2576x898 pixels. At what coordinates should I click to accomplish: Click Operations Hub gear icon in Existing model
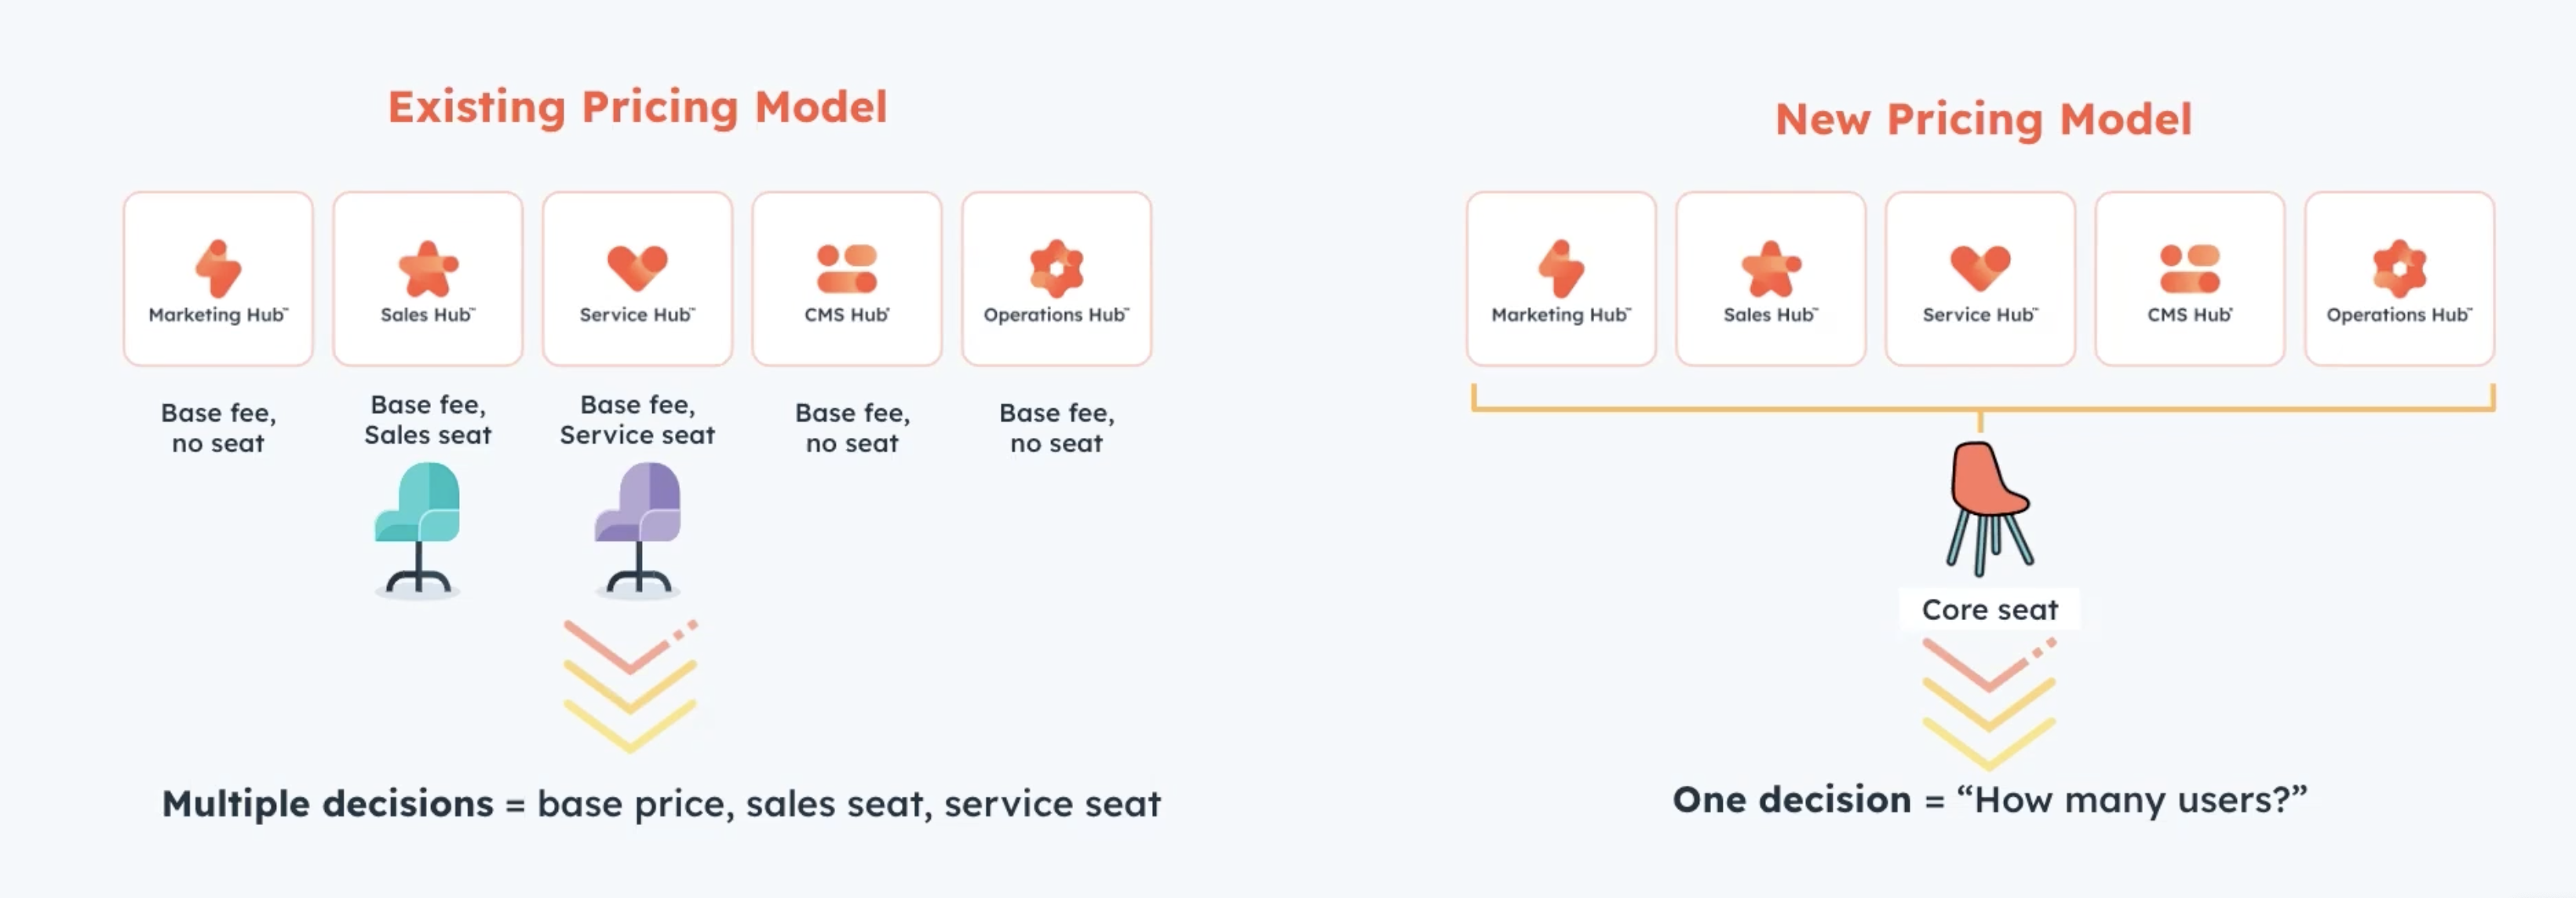1056,268
